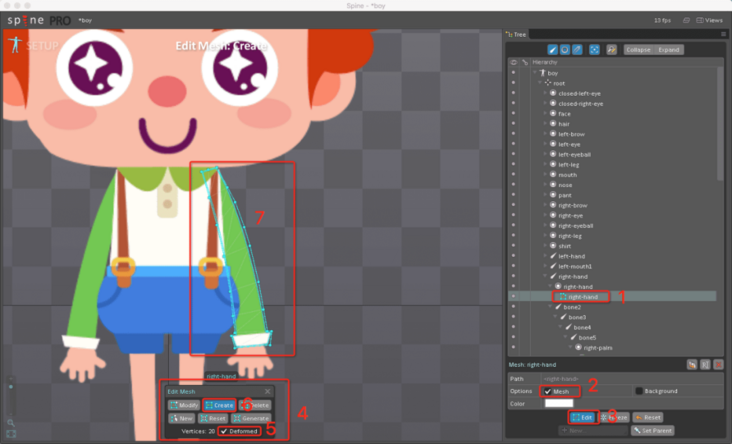Click the Path field showing <right-hand>

(632, 379)
